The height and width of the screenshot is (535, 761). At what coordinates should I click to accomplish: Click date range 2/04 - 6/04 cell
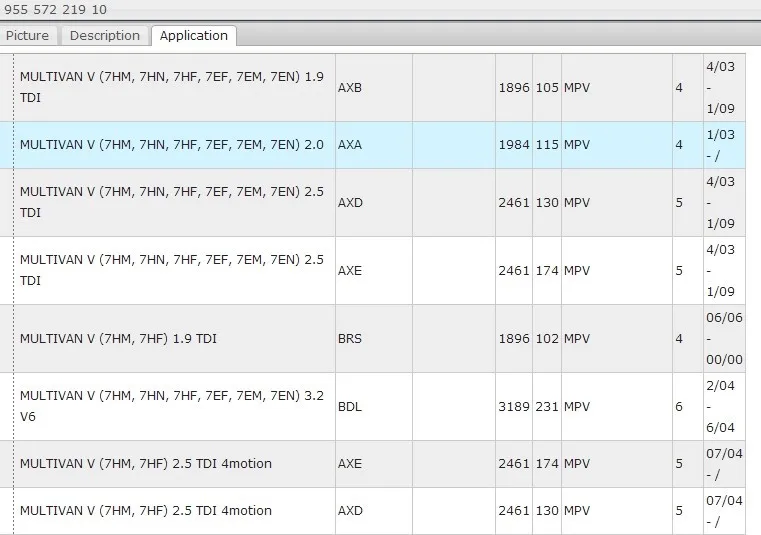[724, 407]
